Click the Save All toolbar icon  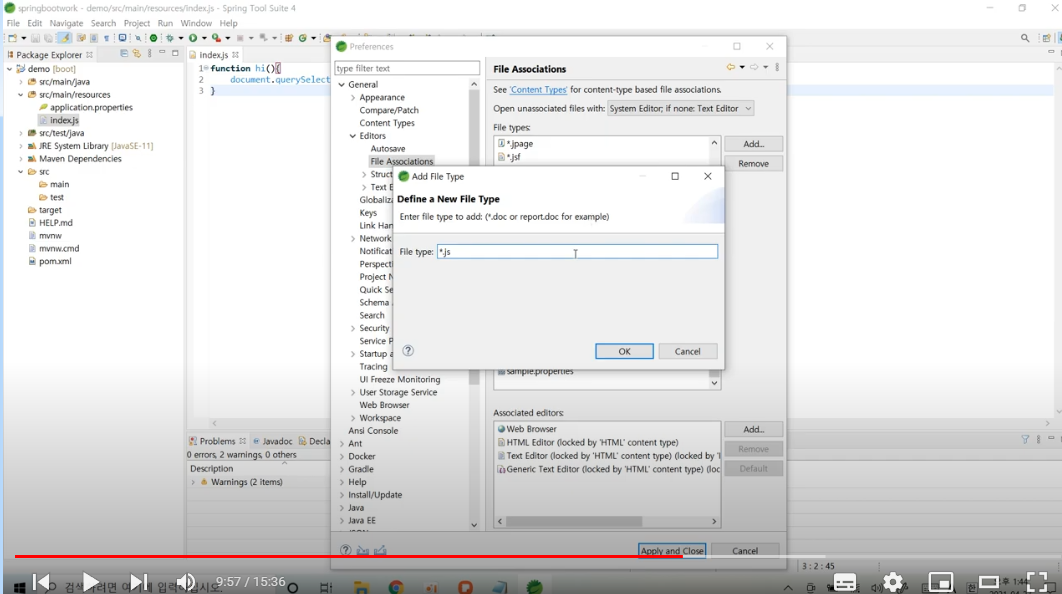click(48, 39)
